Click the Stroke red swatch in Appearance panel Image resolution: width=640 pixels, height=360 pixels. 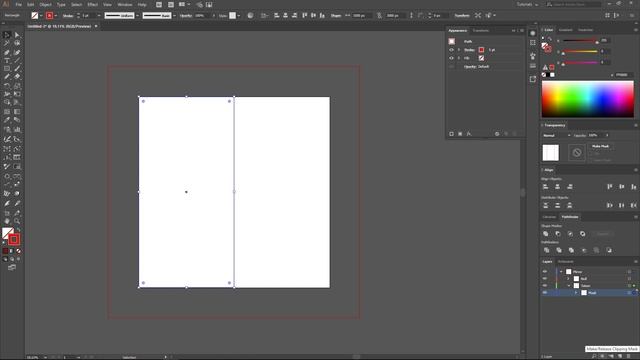tap(482, 50)
